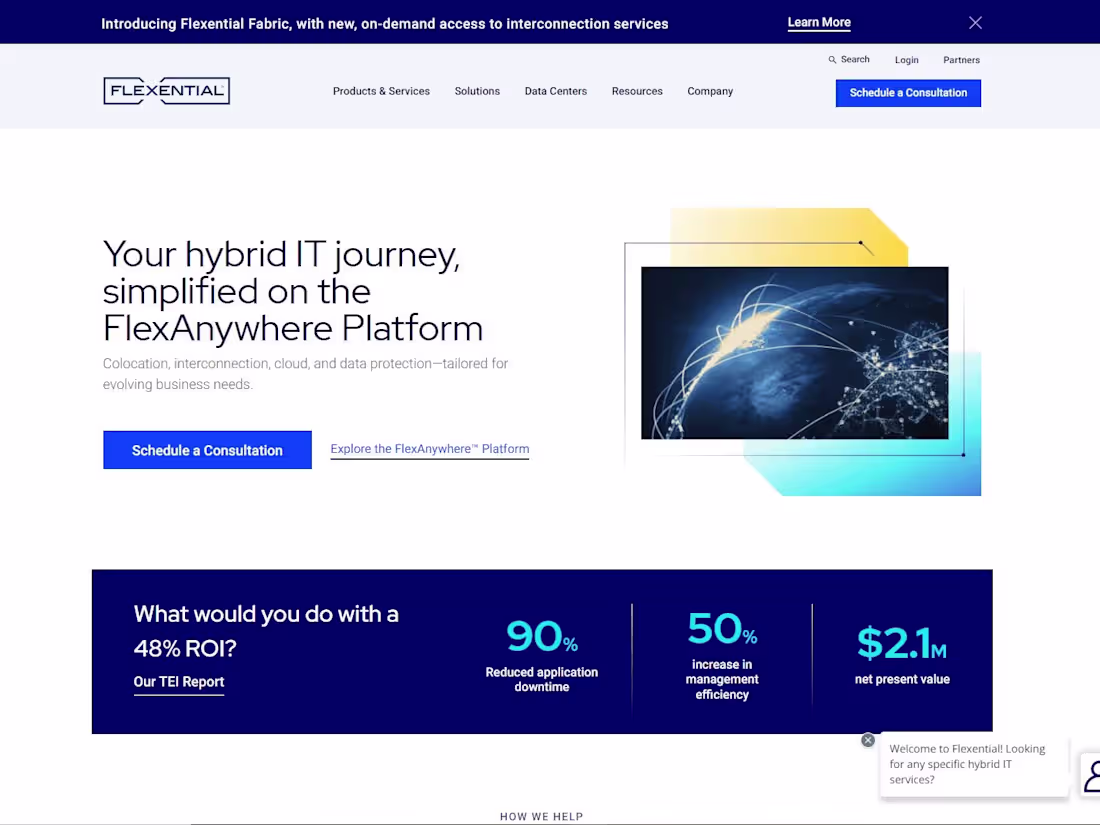Click the 90% reduced application downtime stat

coord(542,655)
